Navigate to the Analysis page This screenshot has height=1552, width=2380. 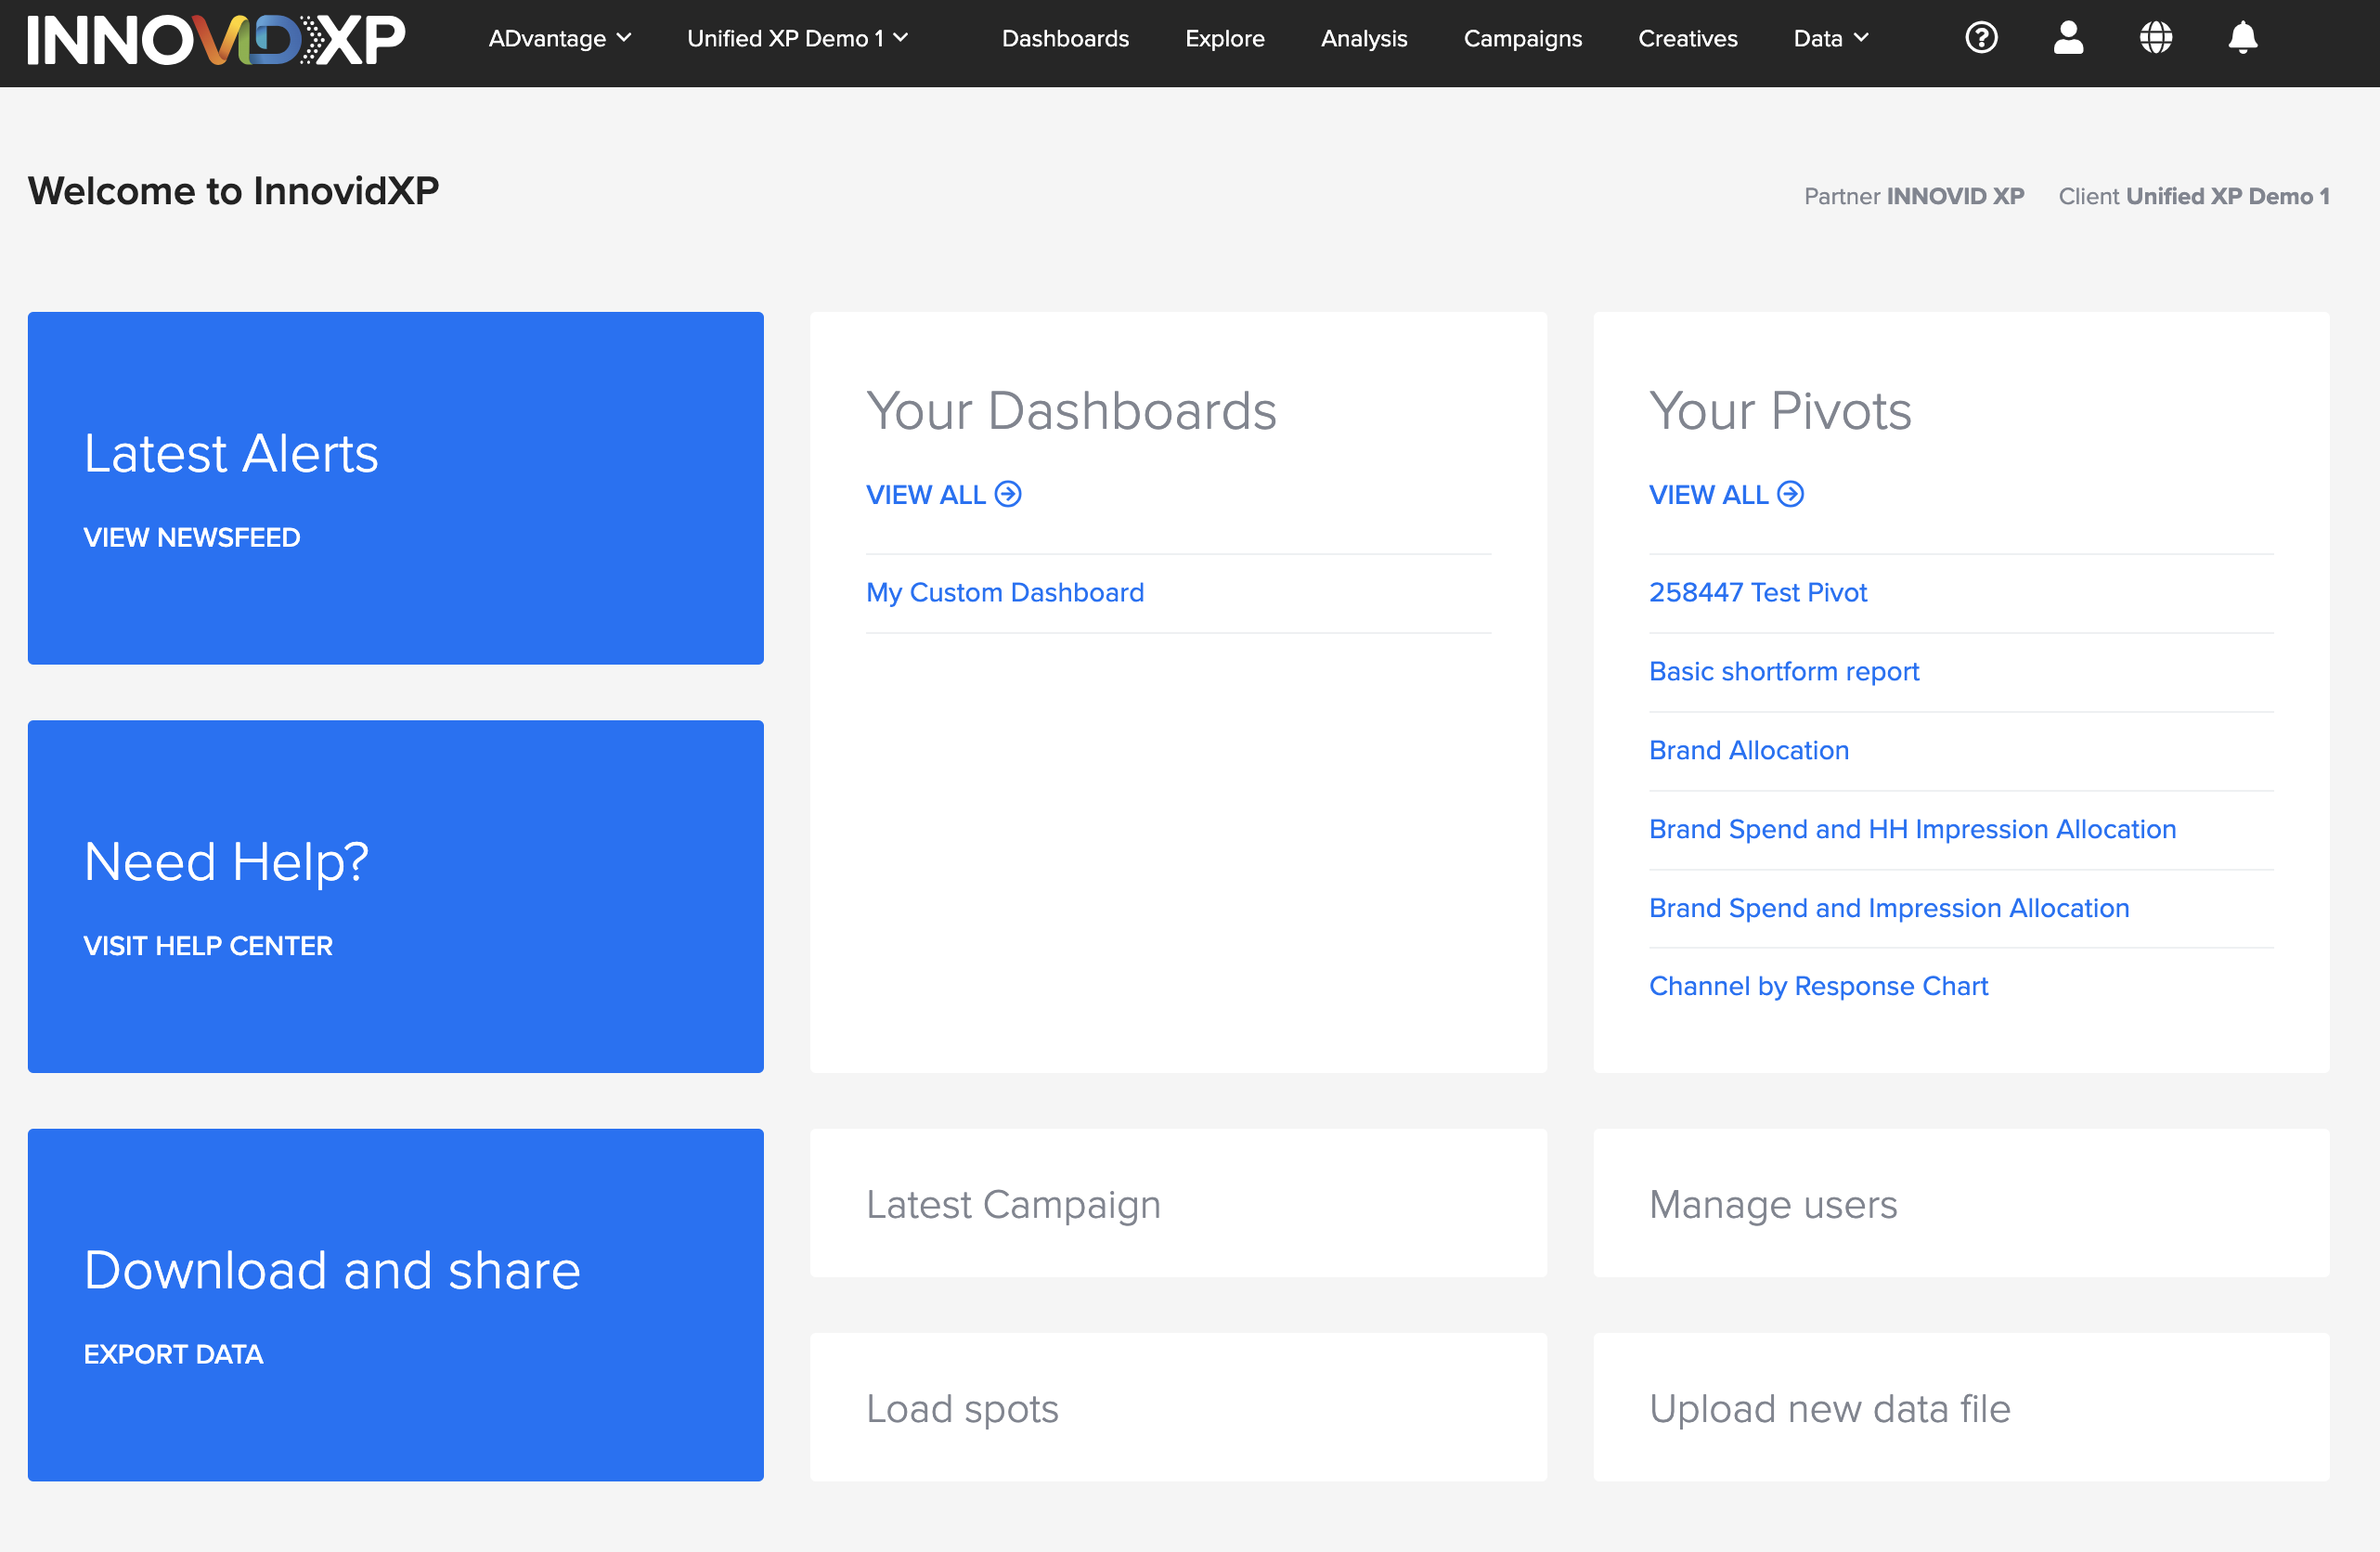1364,38
